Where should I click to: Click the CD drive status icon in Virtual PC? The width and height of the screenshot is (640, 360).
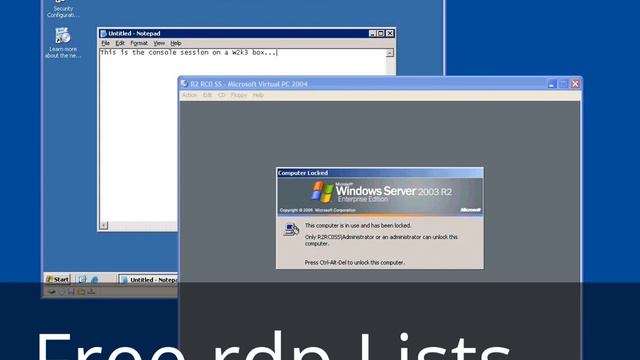(62, 292)
